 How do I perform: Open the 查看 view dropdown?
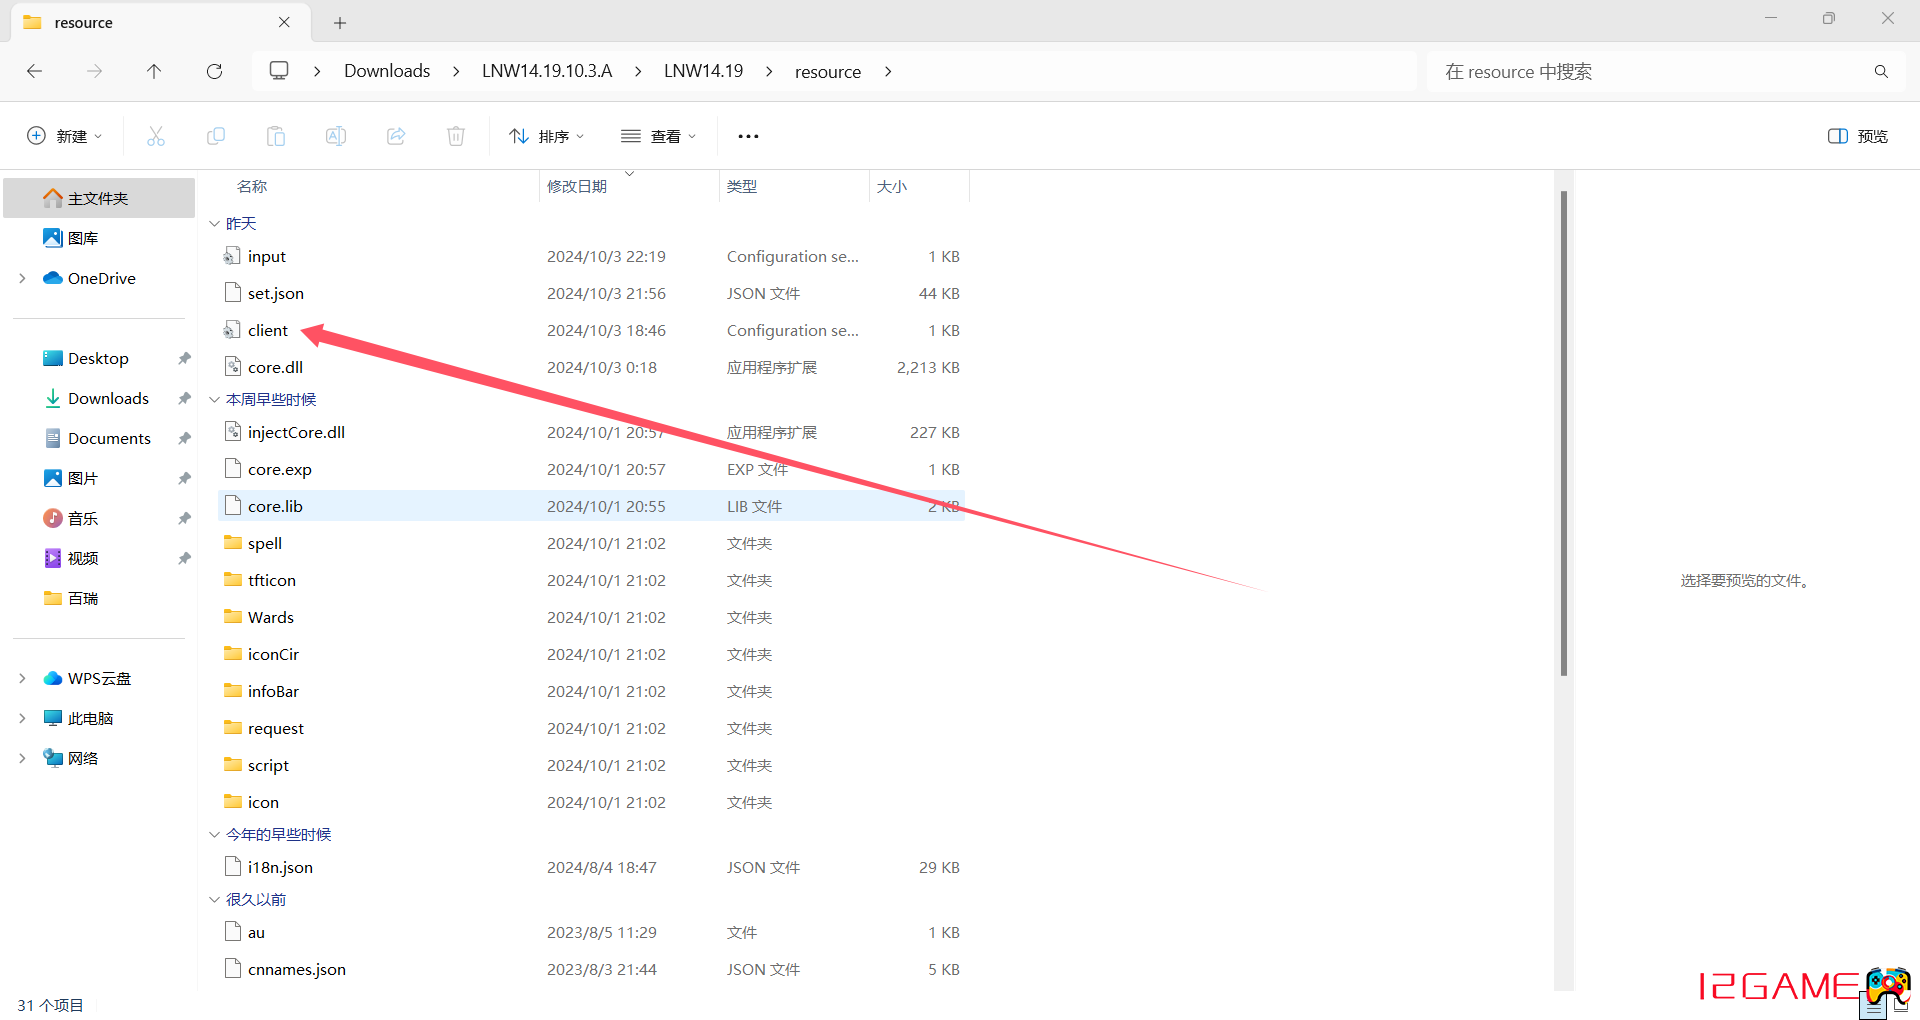[x=658, y=136]
